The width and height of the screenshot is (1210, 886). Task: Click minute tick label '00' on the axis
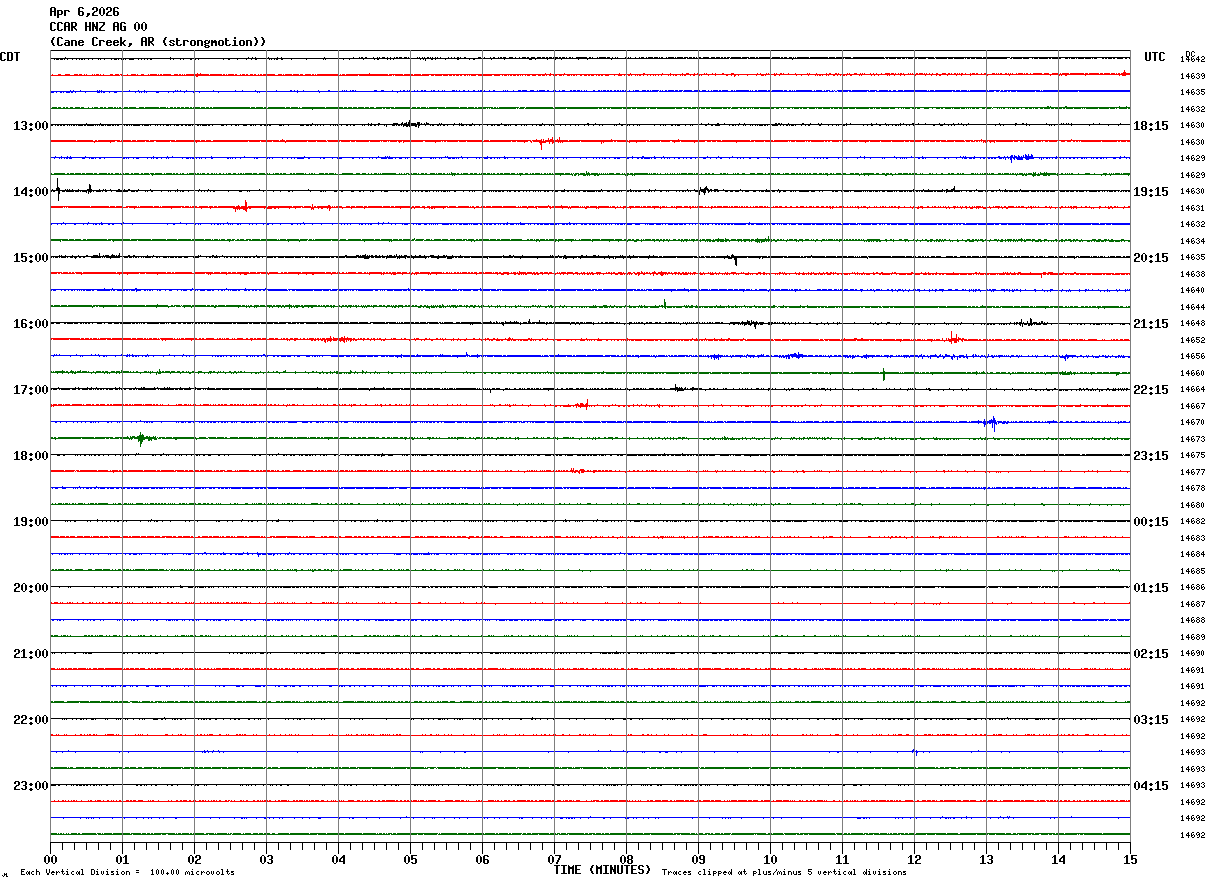[50, 859]
